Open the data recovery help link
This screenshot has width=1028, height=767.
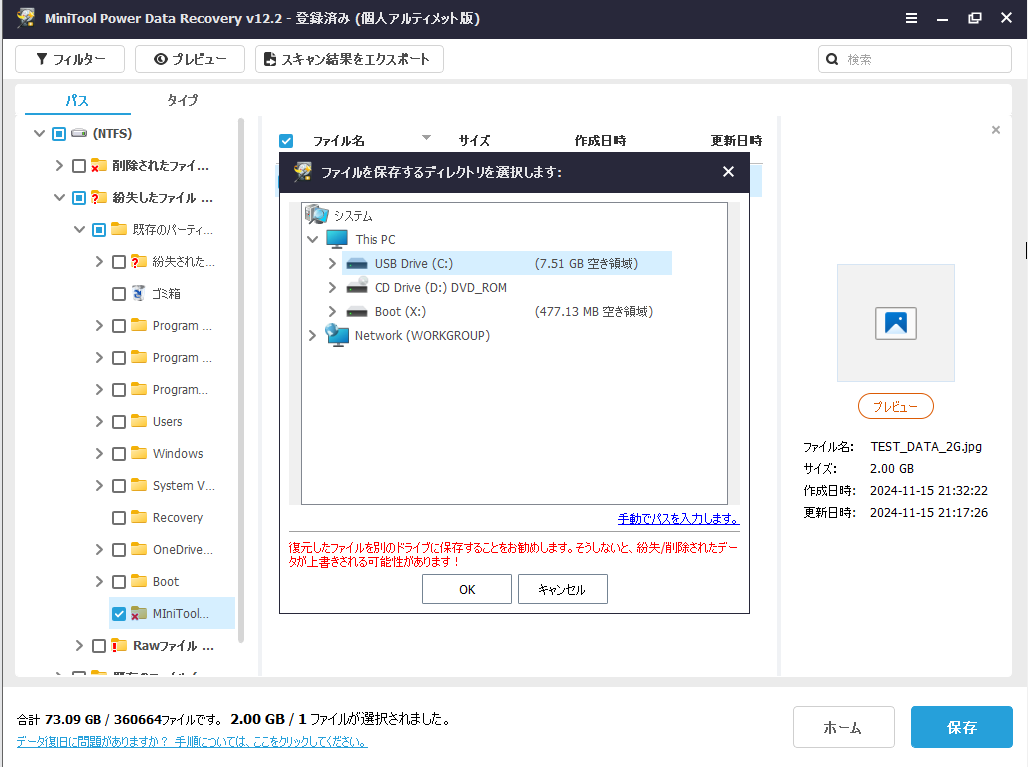click(x=191, y=741)
